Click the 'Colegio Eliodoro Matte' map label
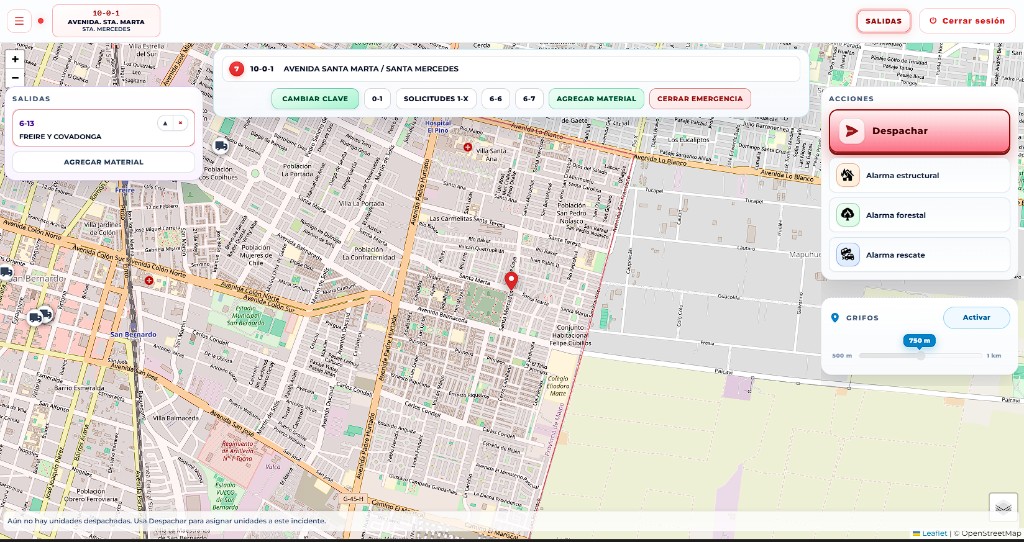The width and height of the screenshot is (1024, 542). tap(558, 385)
